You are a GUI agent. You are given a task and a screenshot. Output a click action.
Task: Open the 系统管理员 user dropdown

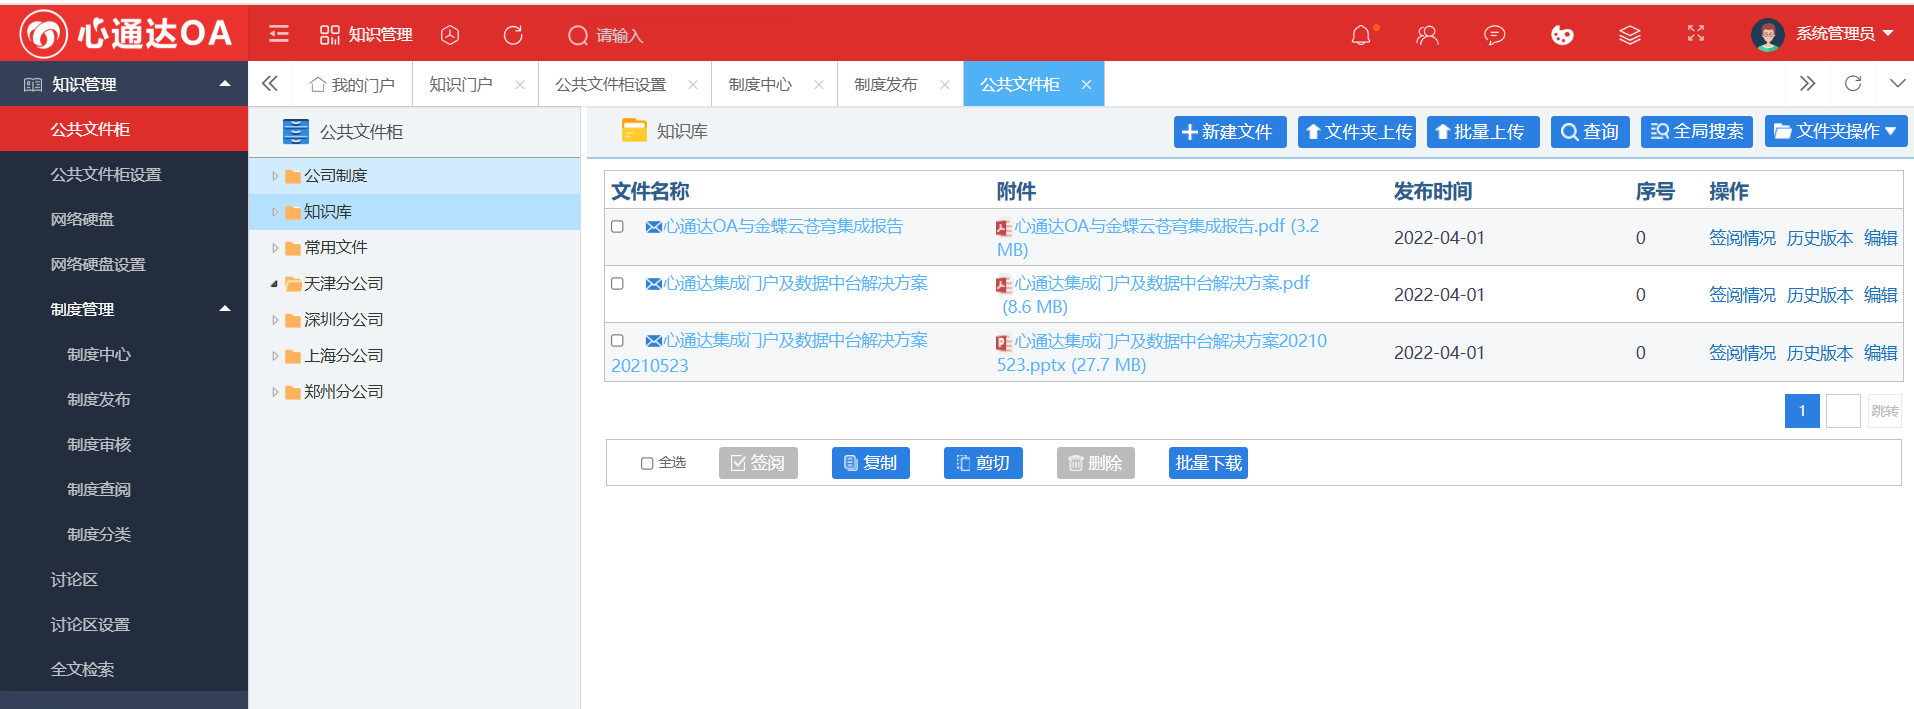[x=1845, y=34]
